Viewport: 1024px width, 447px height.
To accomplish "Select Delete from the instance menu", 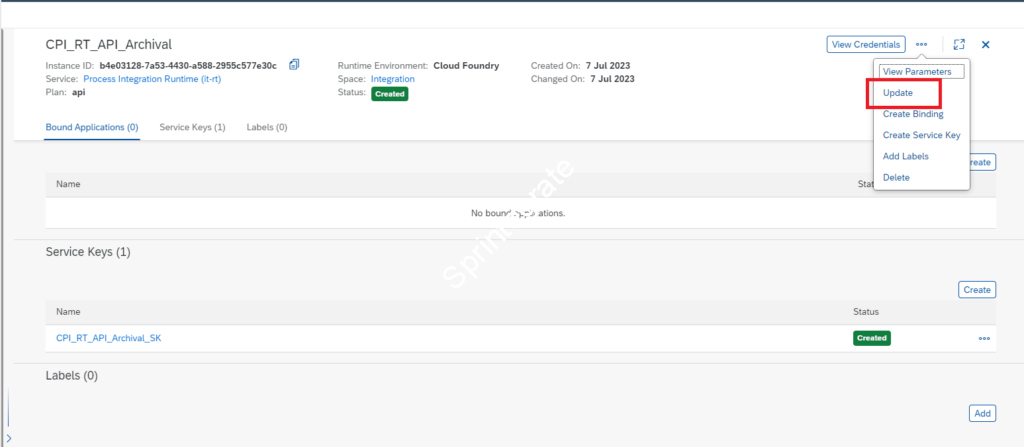I will pyautogui.click(x=896, y=177).
